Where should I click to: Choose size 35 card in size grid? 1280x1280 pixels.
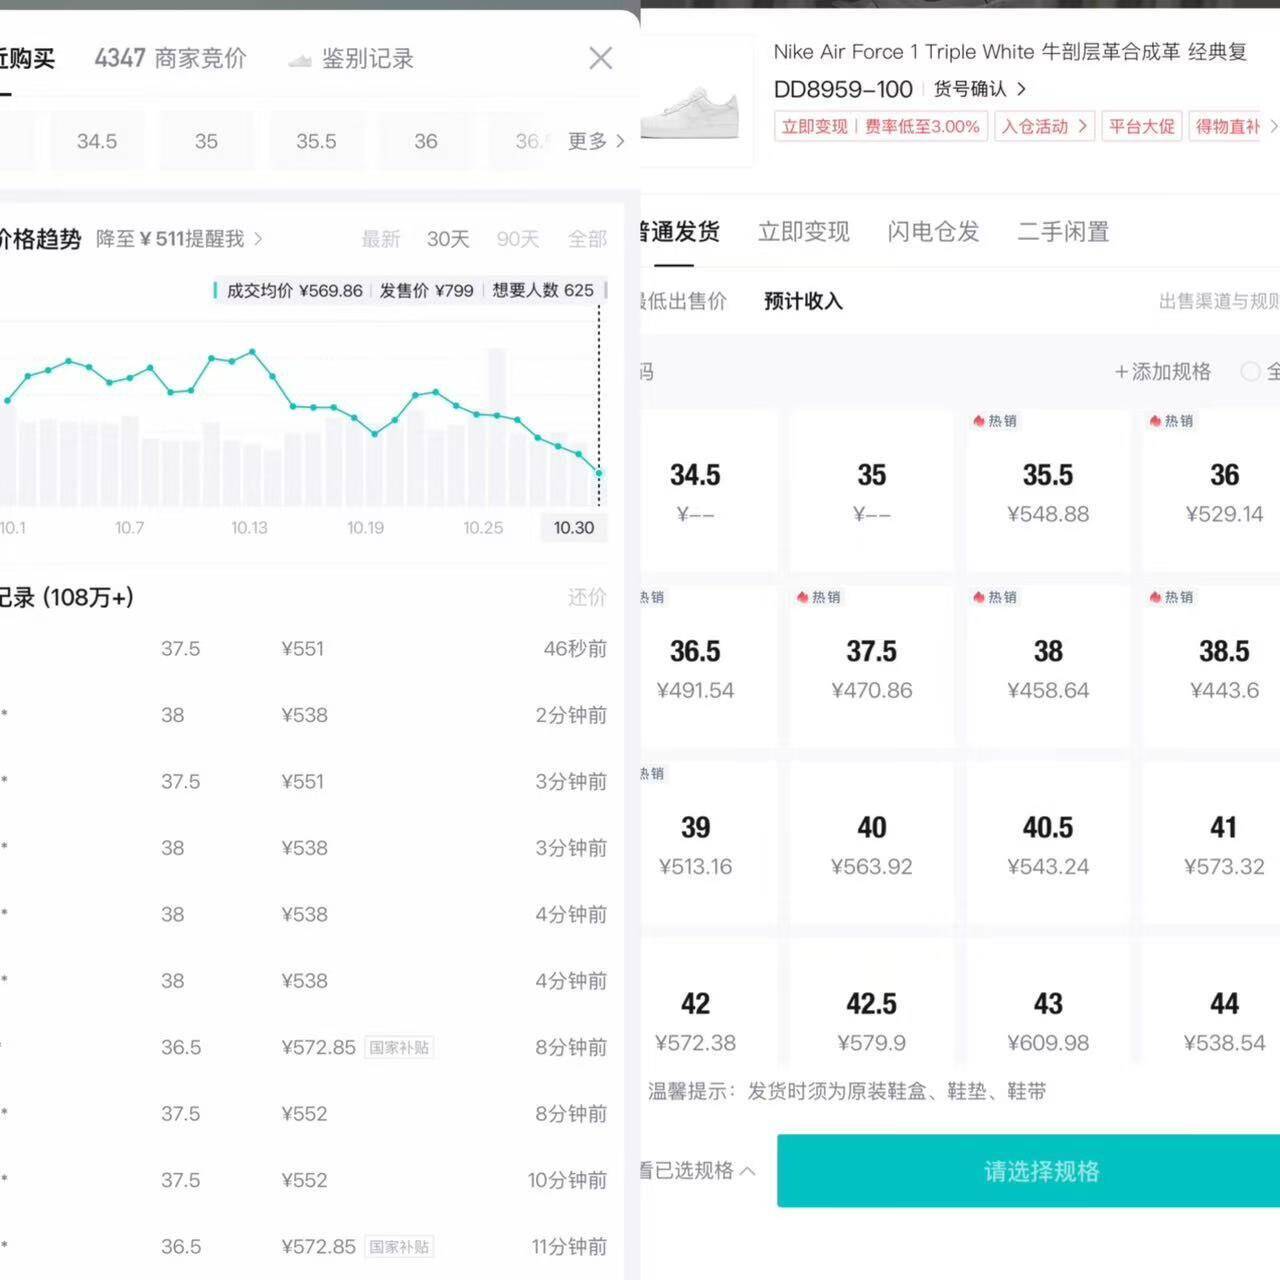(x=871, y=490)
